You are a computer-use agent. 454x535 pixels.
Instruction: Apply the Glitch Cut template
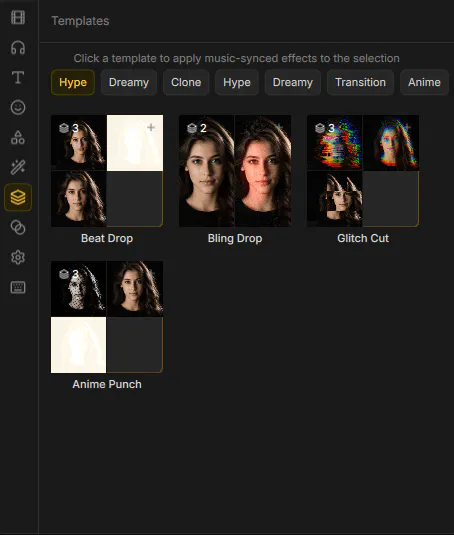pos(363,171)
